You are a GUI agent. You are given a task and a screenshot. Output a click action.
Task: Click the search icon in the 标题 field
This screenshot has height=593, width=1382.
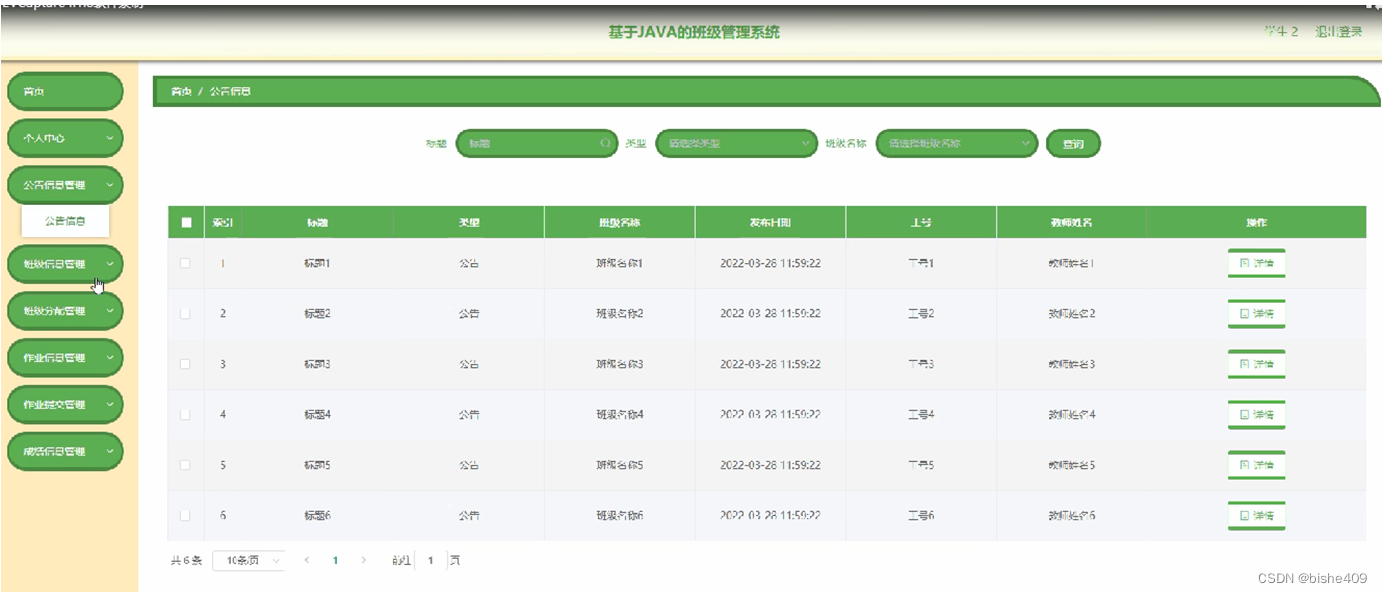tap(605, 144)
